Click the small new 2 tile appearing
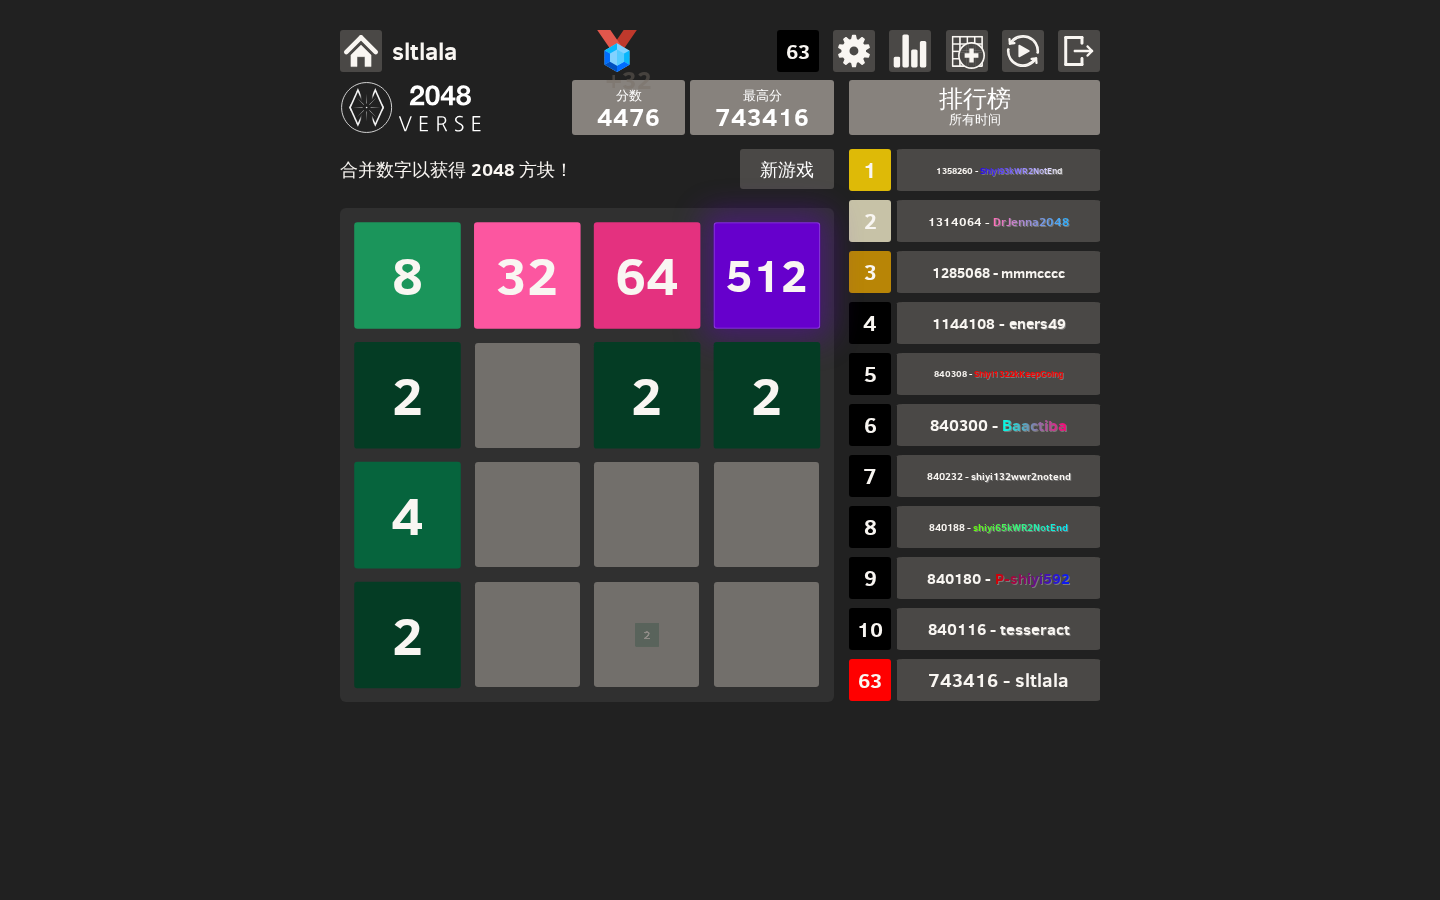1440x900 pixels. pos(647,635)
